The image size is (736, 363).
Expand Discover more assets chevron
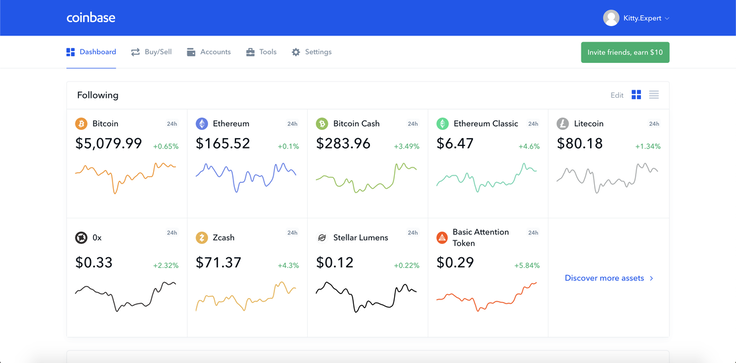coord(651,278)
